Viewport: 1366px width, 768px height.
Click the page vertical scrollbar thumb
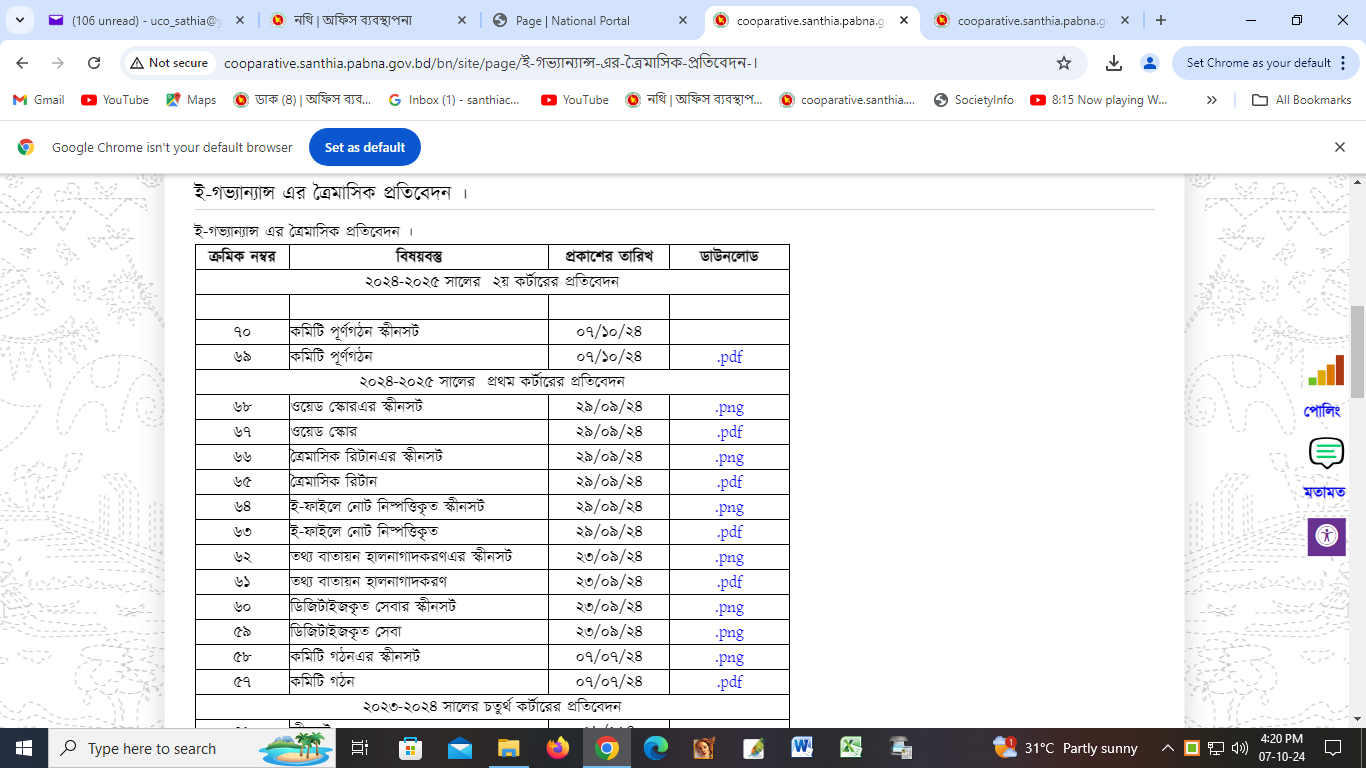pyautogui.click(x=1357, y=350)
